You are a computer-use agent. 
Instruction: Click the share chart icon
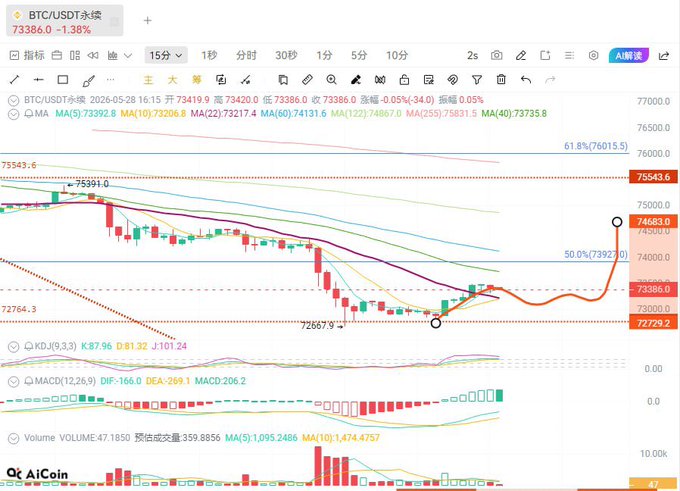click(x=664, y=56)
